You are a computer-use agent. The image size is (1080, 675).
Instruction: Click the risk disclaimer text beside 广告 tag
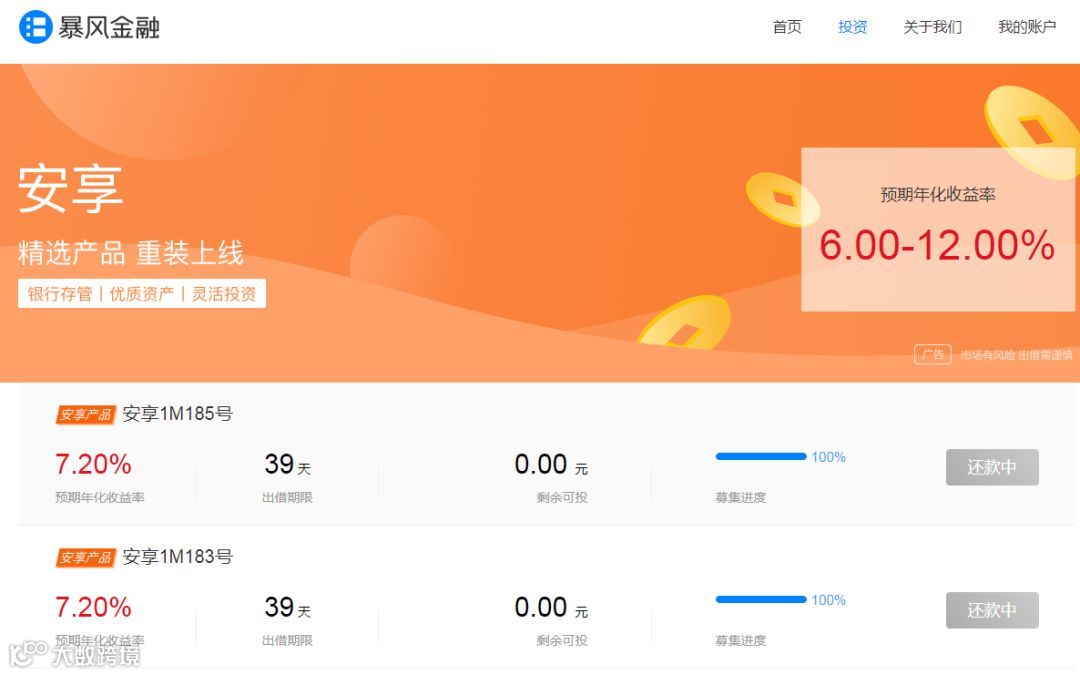pos(1016,355)
